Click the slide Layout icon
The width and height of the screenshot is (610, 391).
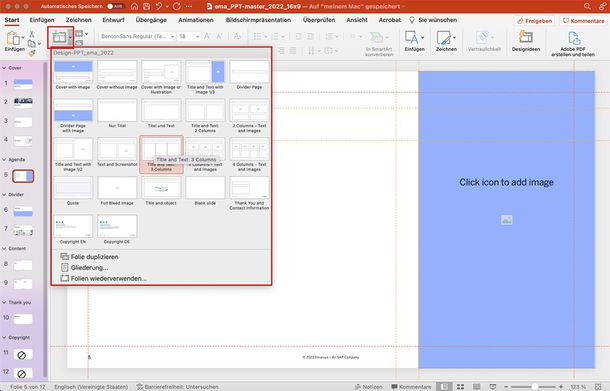(x=79, y=34)
